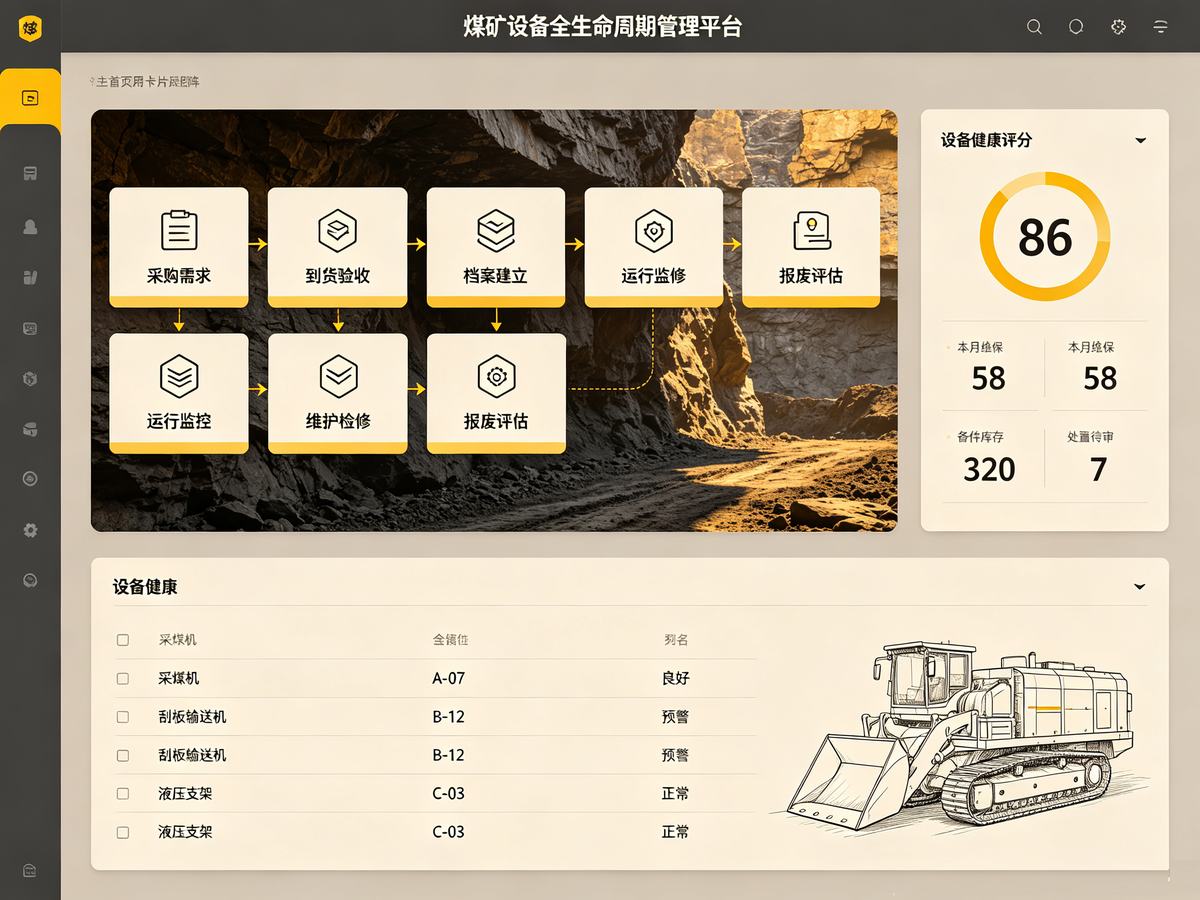Image resolution: width=1200 pixels, height=900 pixels.
Task: Click the search magnifier in the header
Action: [1035, 27]
